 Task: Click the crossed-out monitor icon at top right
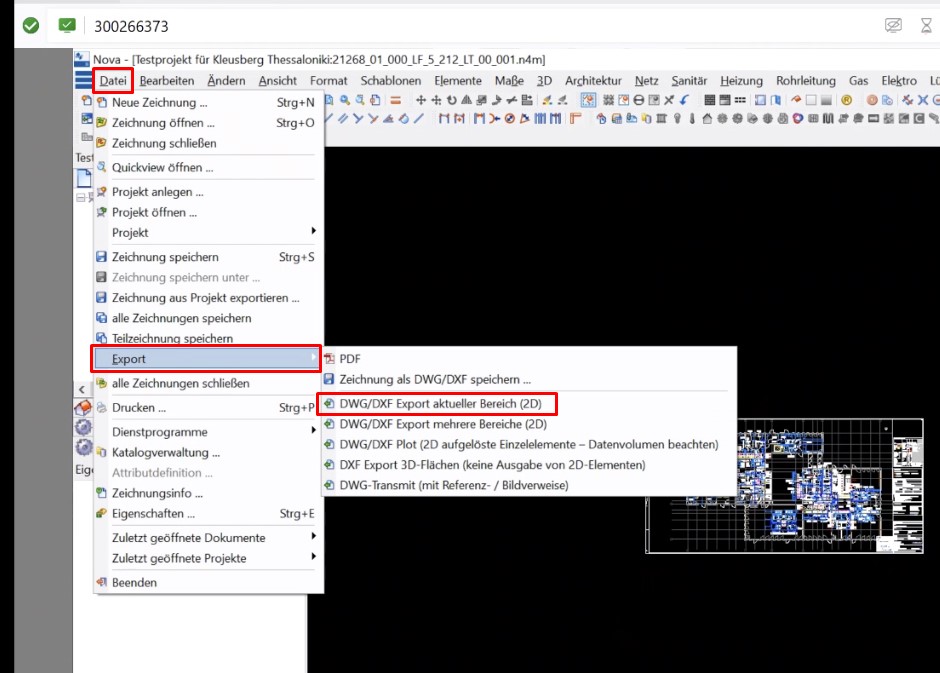tap(893, 25)
